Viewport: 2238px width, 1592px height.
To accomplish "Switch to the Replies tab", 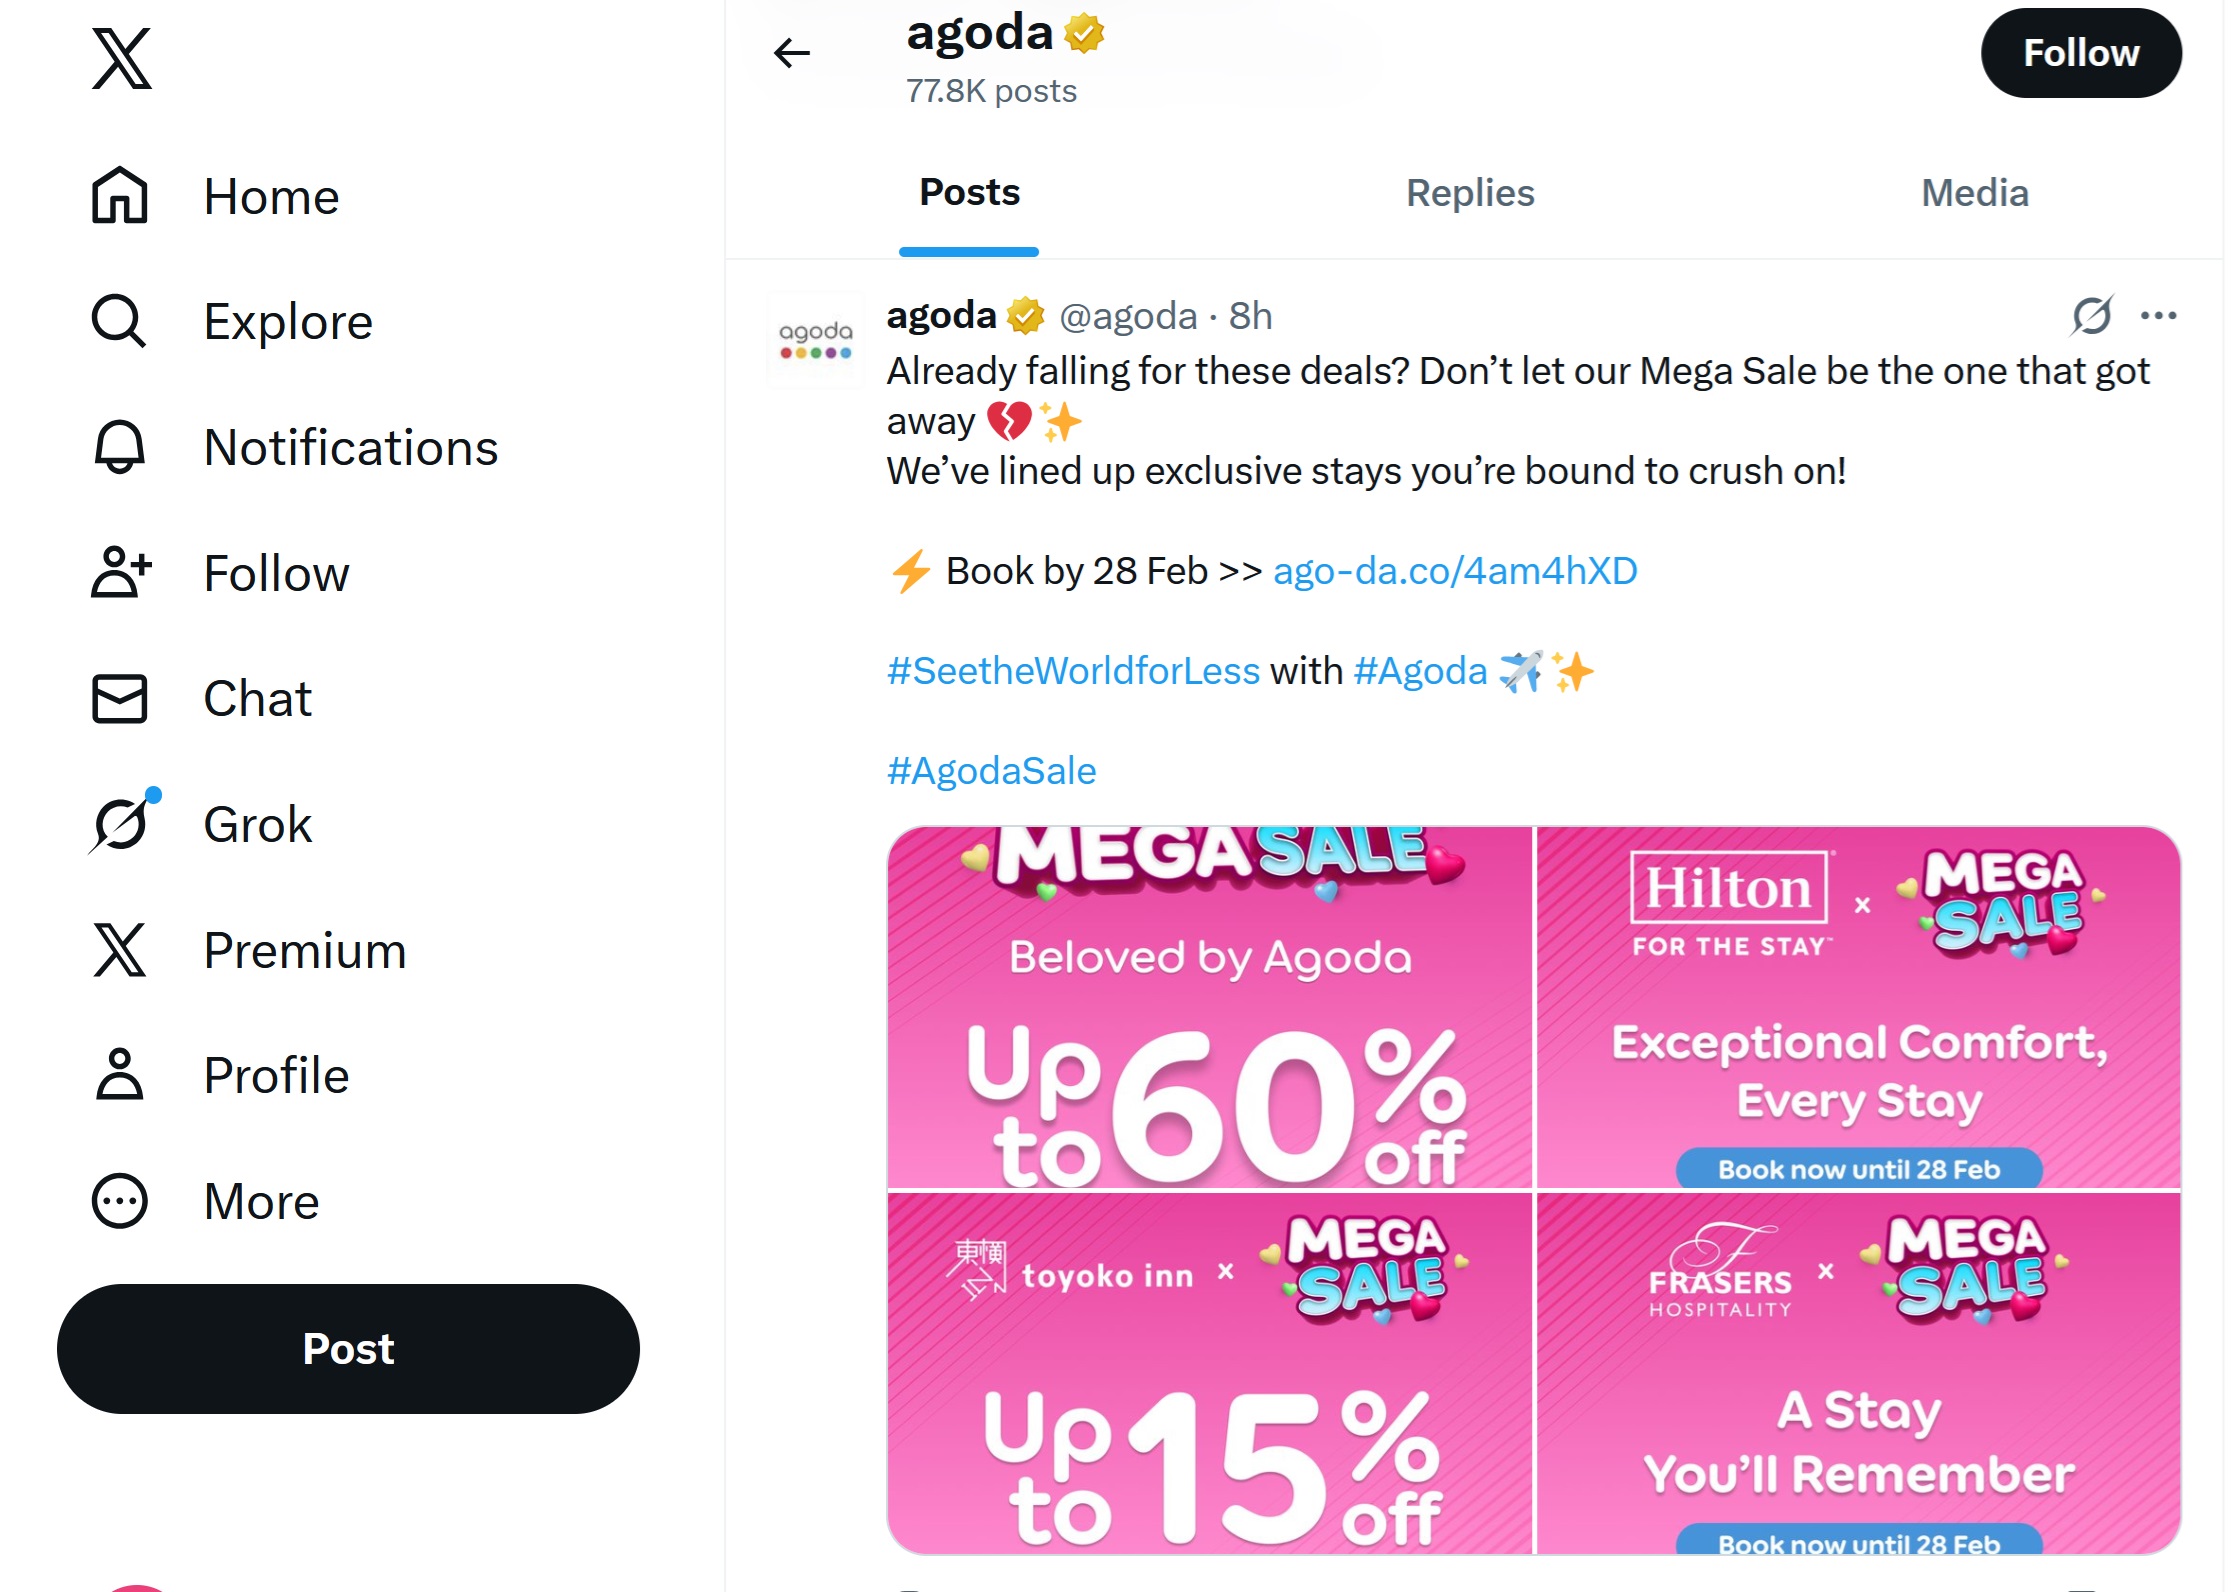I will [1469, 193].
